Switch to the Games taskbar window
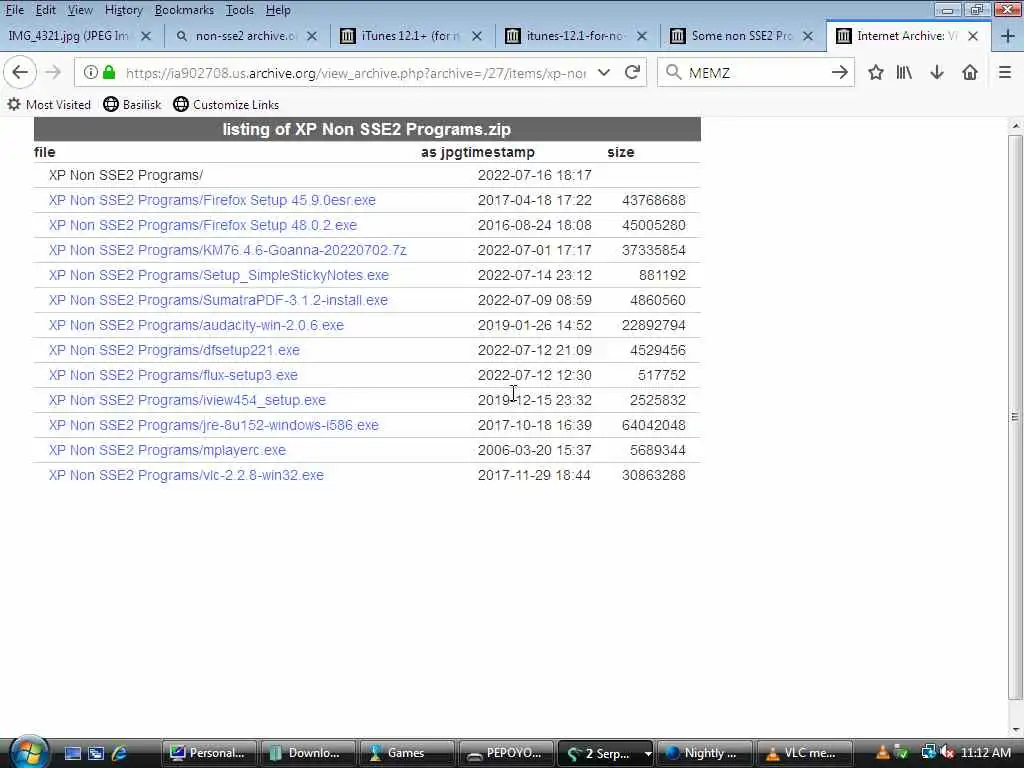Image resolution: width=1024 pixels, height=768 pixels. (406, 753)
